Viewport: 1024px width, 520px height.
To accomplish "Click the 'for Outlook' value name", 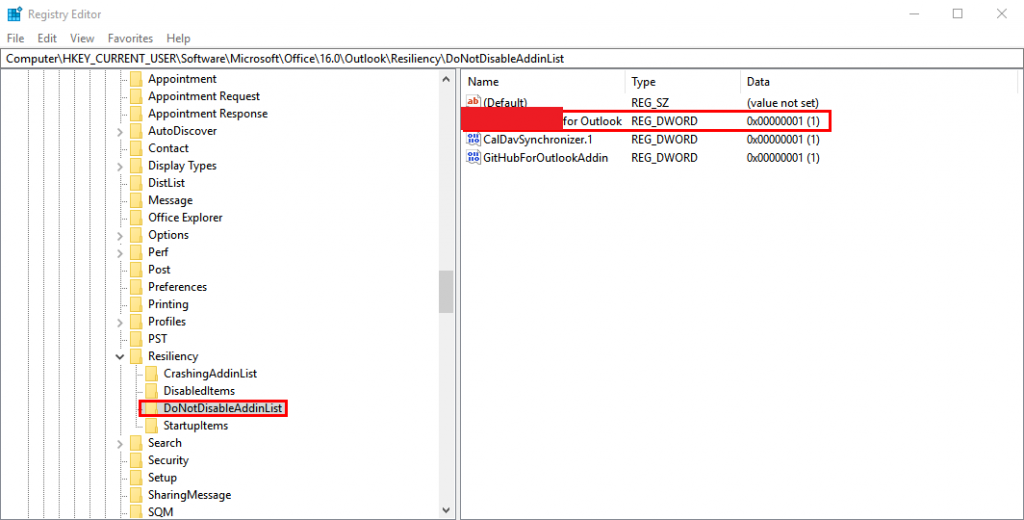I will [x=592, y=121].
